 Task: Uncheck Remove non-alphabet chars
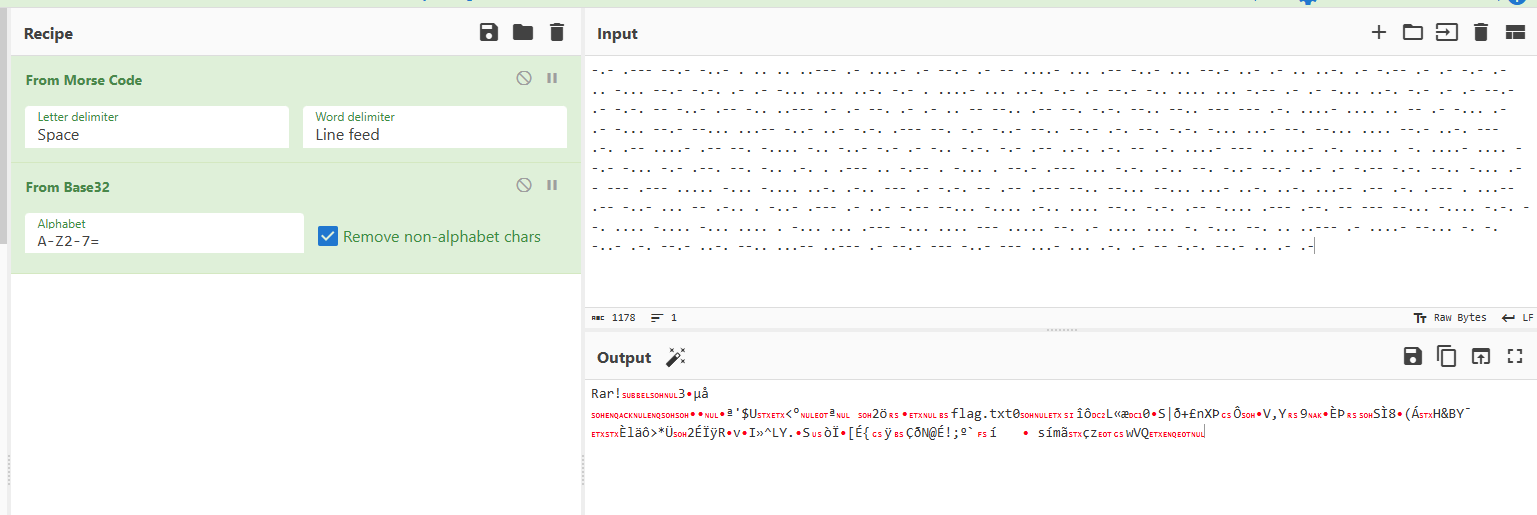[x=327, y=237]
